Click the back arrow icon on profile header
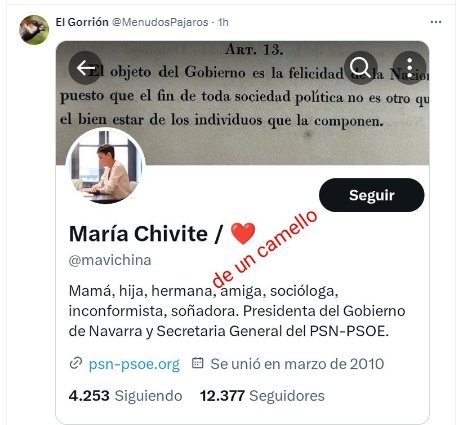Image resolution: width=459 pixels, height=425 pixels. pos(86,68)
